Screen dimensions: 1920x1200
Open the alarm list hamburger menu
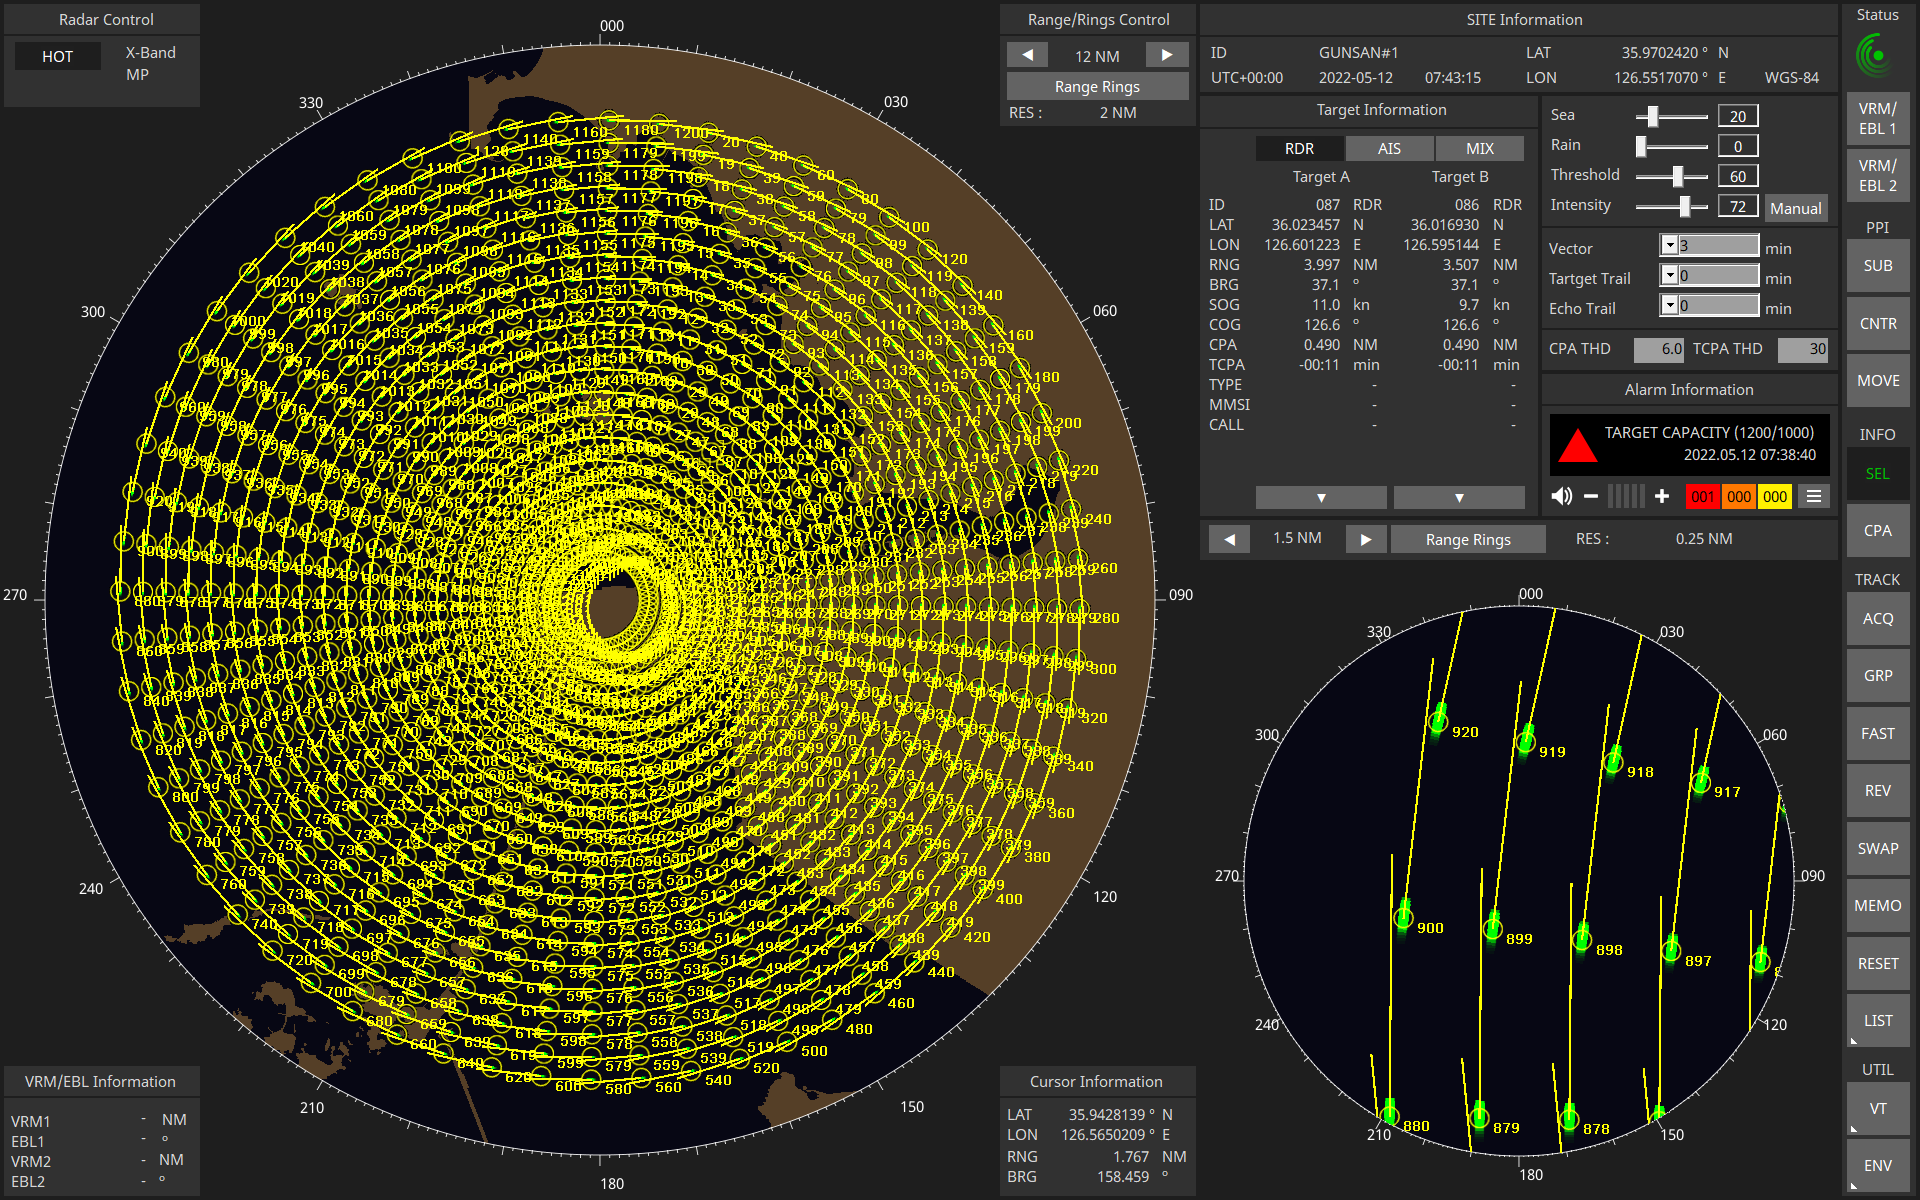tap(1813, 496)
